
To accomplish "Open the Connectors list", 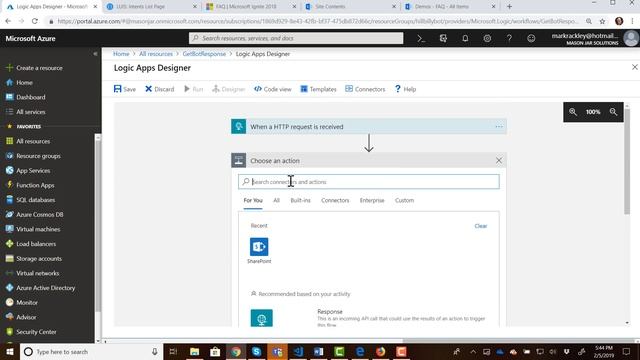I will [365, 89].
